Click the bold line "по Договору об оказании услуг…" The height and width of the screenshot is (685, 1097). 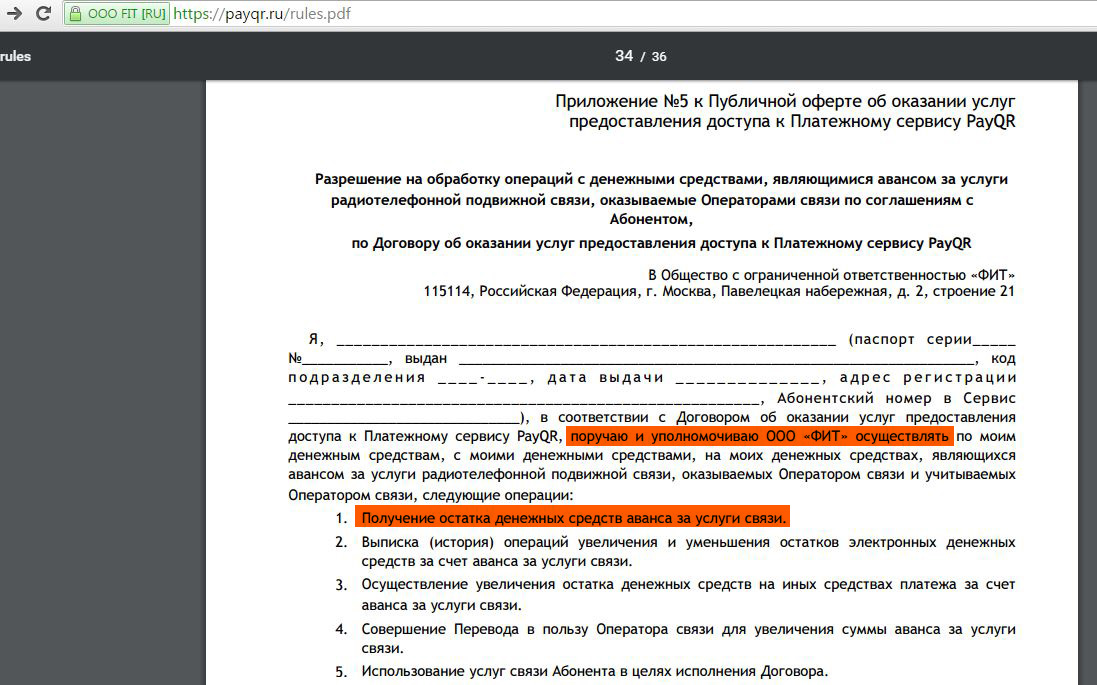(661, 243)
